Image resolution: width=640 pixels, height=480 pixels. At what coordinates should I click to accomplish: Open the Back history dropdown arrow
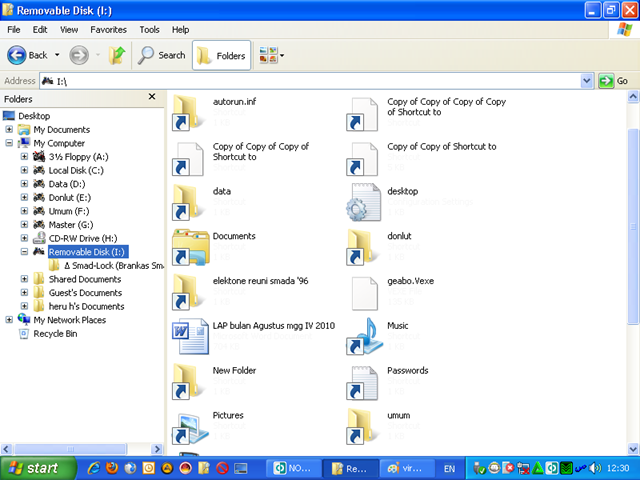click(57, 56)
